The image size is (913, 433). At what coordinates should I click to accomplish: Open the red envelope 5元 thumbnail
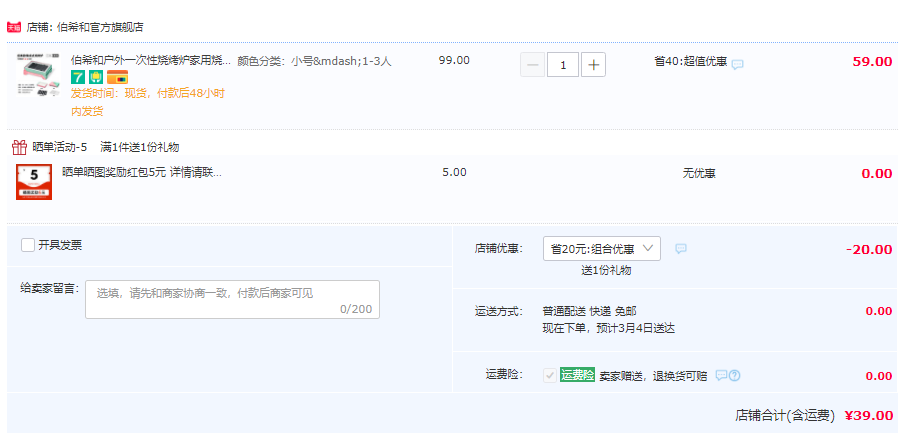point(34,182)
